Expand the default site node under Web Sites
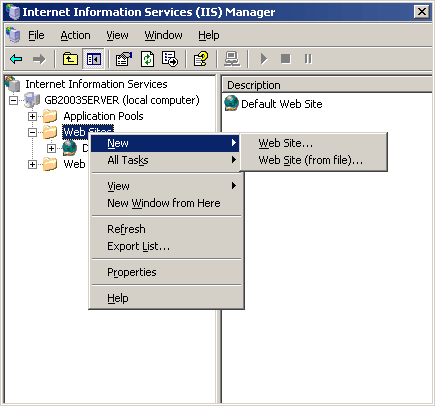Screen dimensions: 435x406 coord(51,148)
